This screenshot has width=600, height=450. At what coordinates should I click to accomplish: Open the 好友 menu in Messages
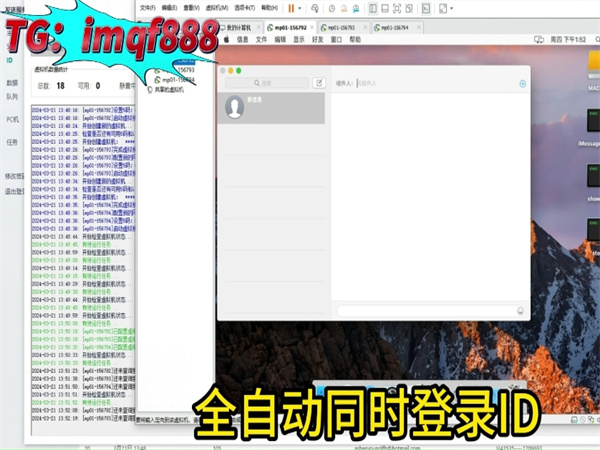pyautogui.click(x=318, y=39)
